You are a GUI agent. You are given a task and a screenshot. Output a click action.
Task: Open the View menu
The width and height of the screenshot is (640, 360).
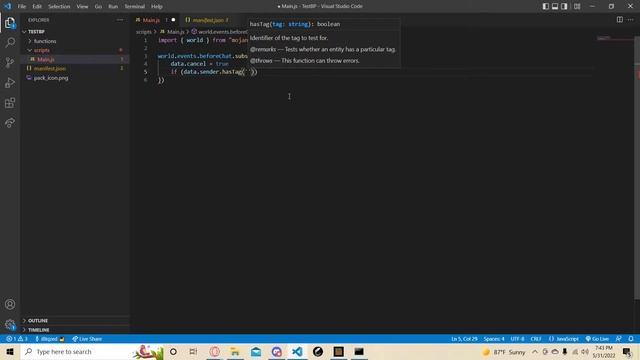coord(82,6)
